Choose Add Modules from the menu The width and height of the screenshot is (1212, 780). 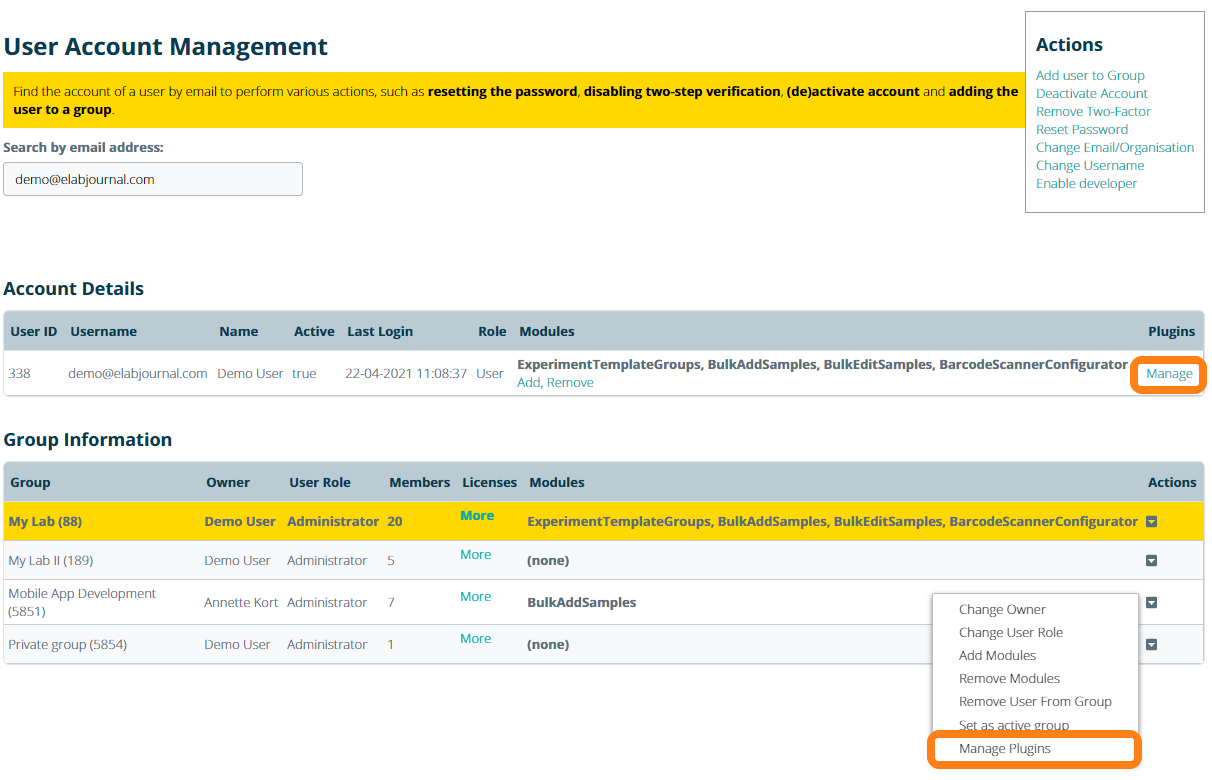point(997,656)
